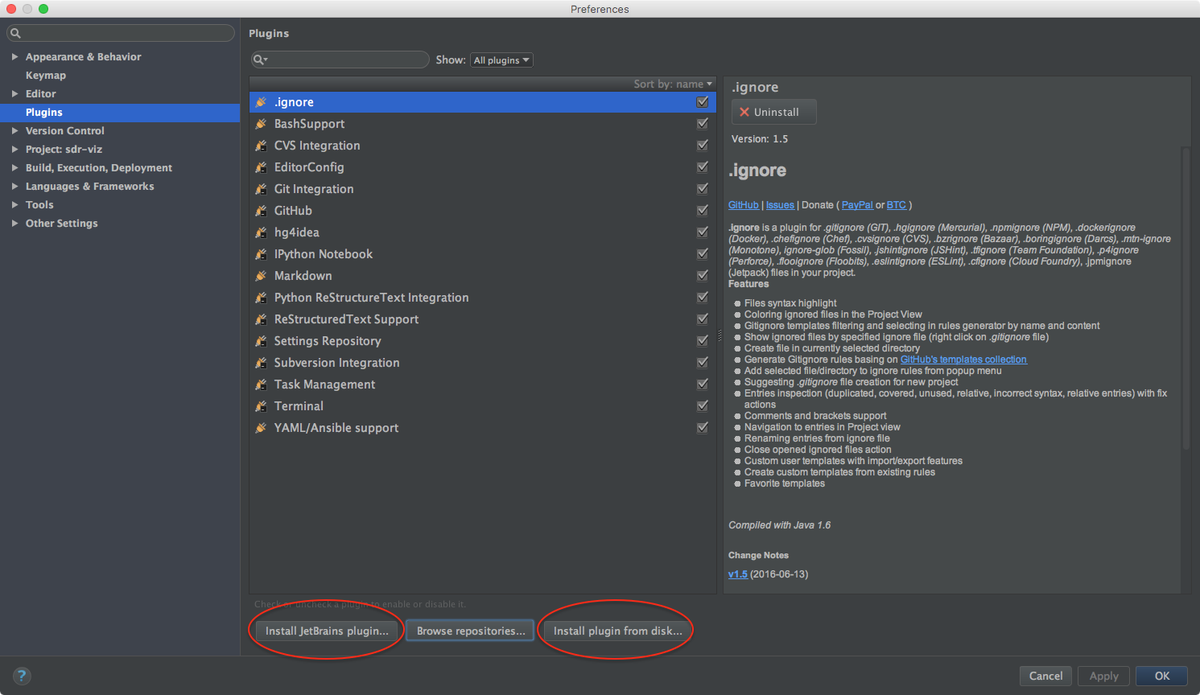Cancel the Preferences dialog

pyautogui.click(x=1045, y=676)
